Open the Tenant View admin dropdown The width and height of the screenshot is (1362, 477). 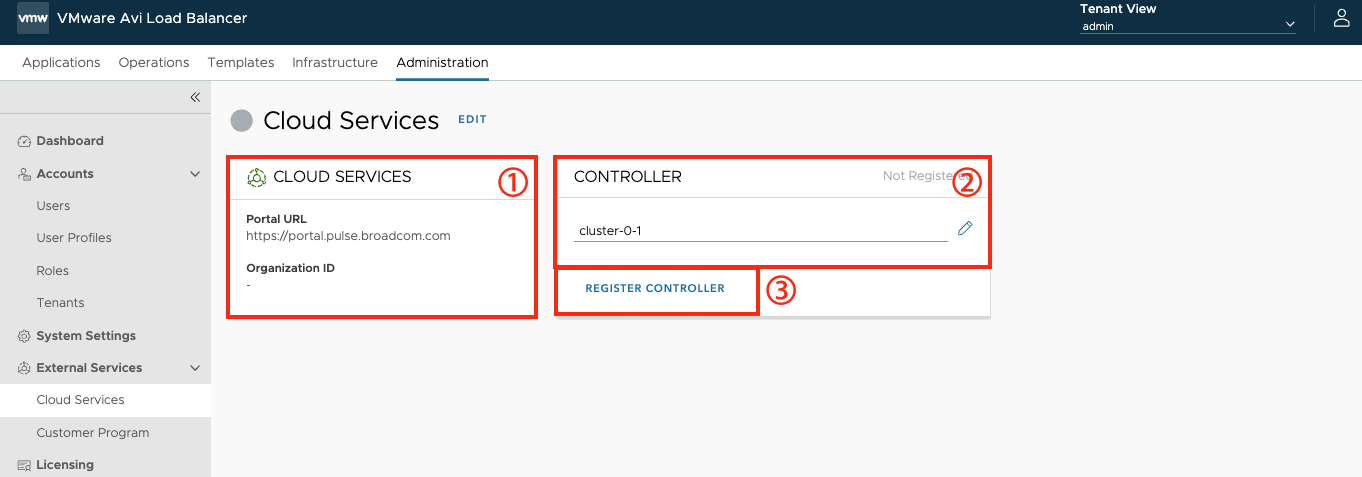tap(1188, 26)
